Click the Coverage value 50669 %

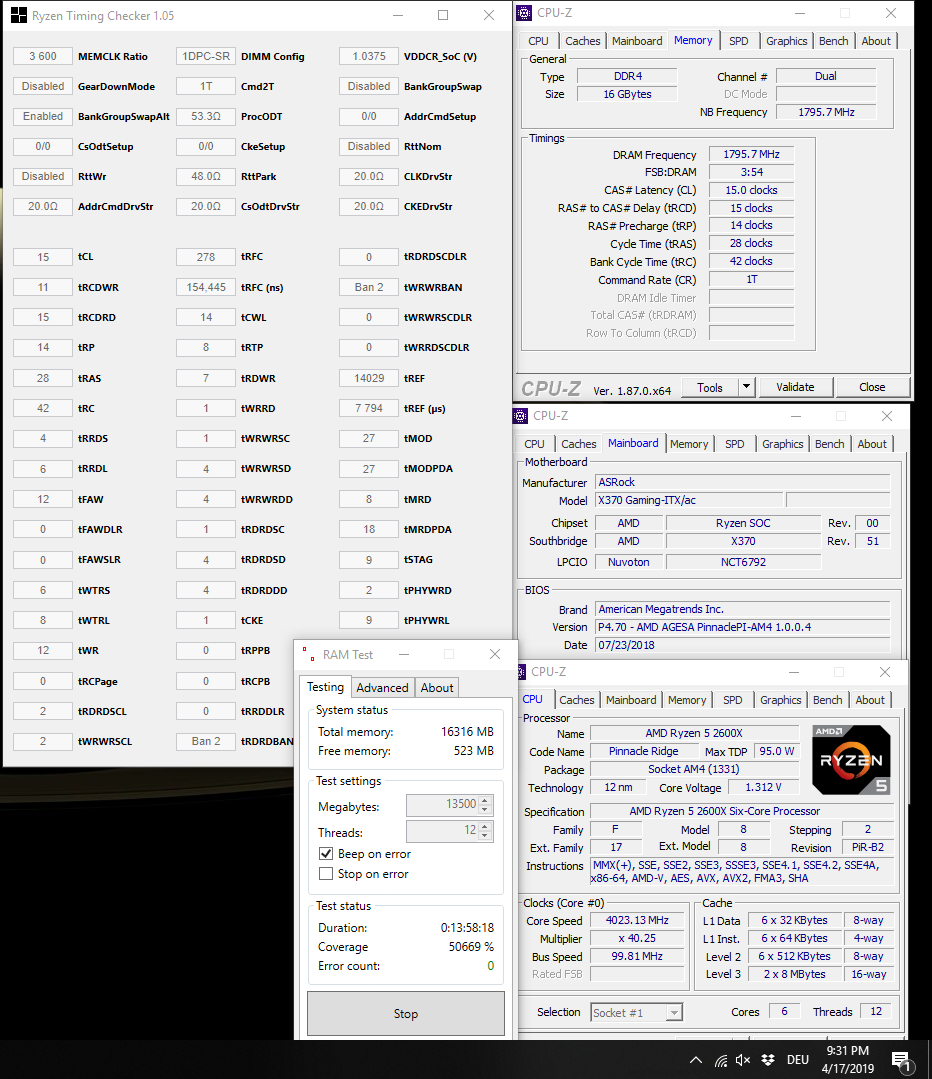[472, 947]
